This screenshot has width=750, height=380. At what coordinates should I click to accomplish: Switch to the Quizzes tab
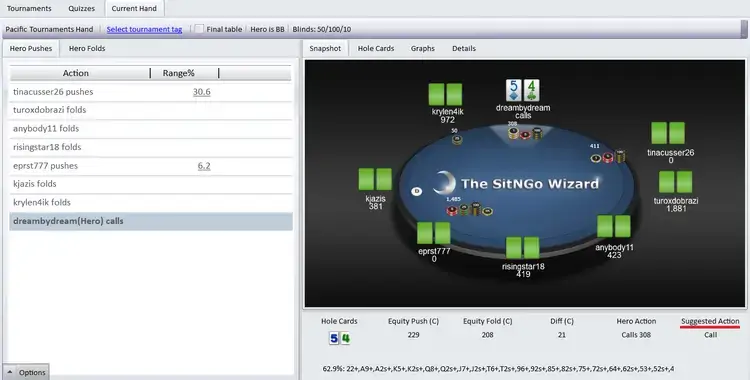(x=81, y=8)
